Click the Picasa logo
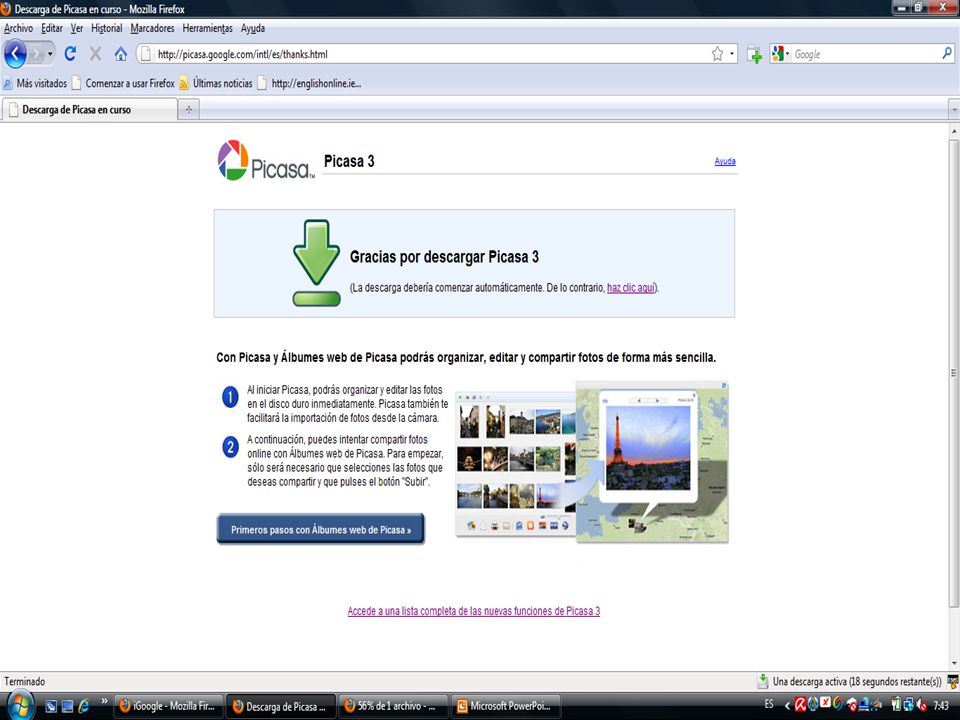The width and height of the screenshot is (960, 720). pyautogui.click(x=266, y=160)
